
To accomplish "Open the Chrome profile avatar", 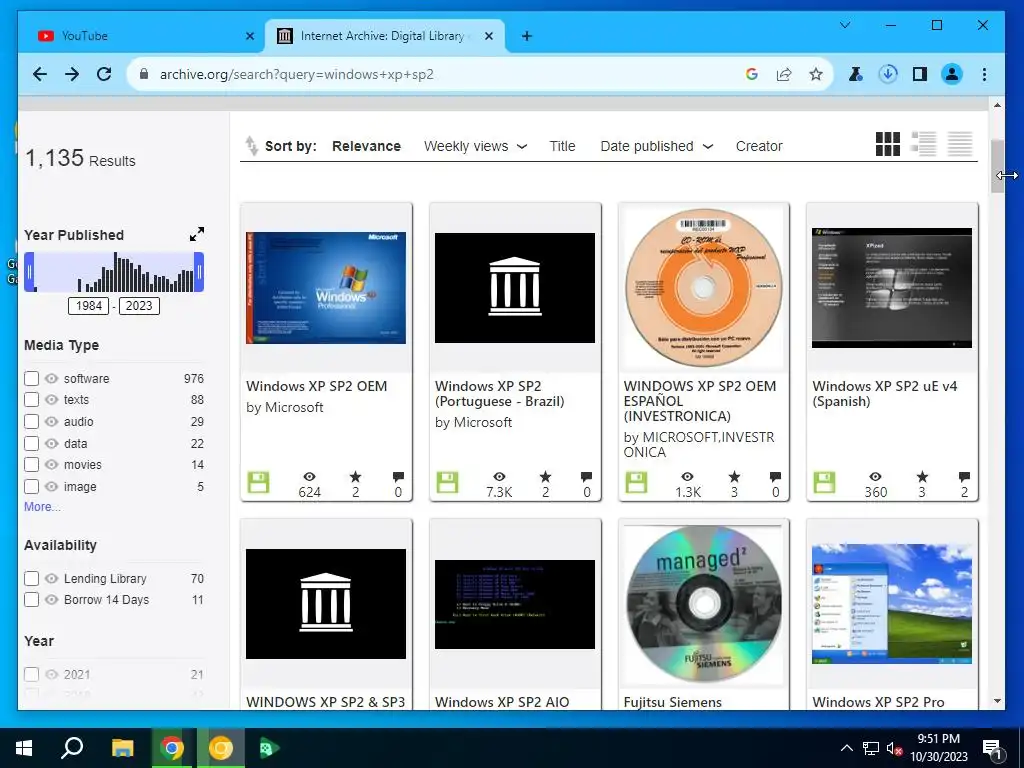I will click(x=952, y=74).
